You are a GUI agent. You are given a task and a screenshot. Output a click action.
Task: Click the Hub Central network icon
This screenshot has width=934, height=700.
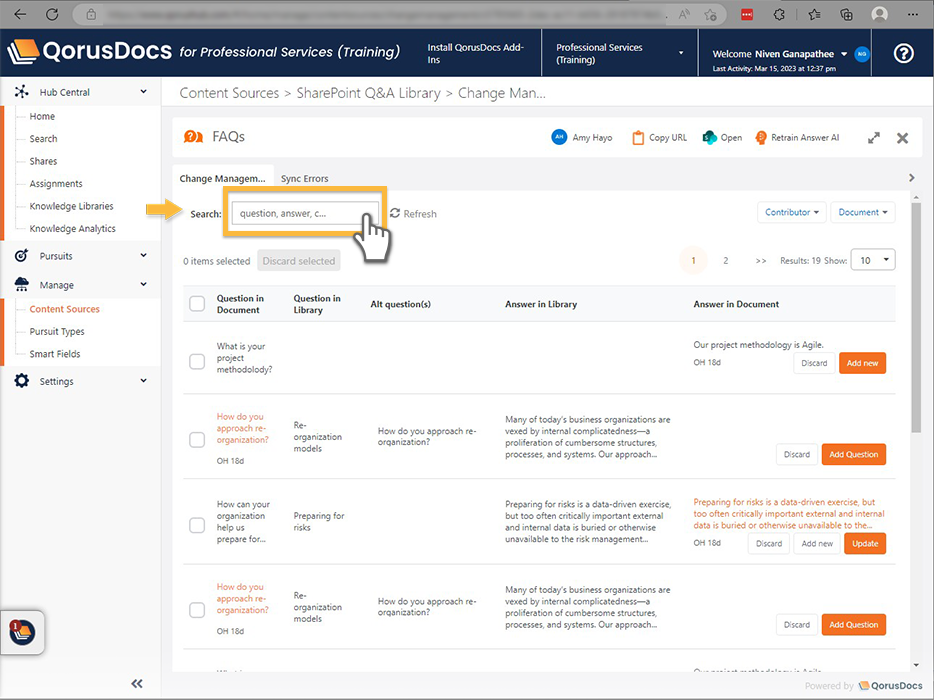(x=21, y=92)
